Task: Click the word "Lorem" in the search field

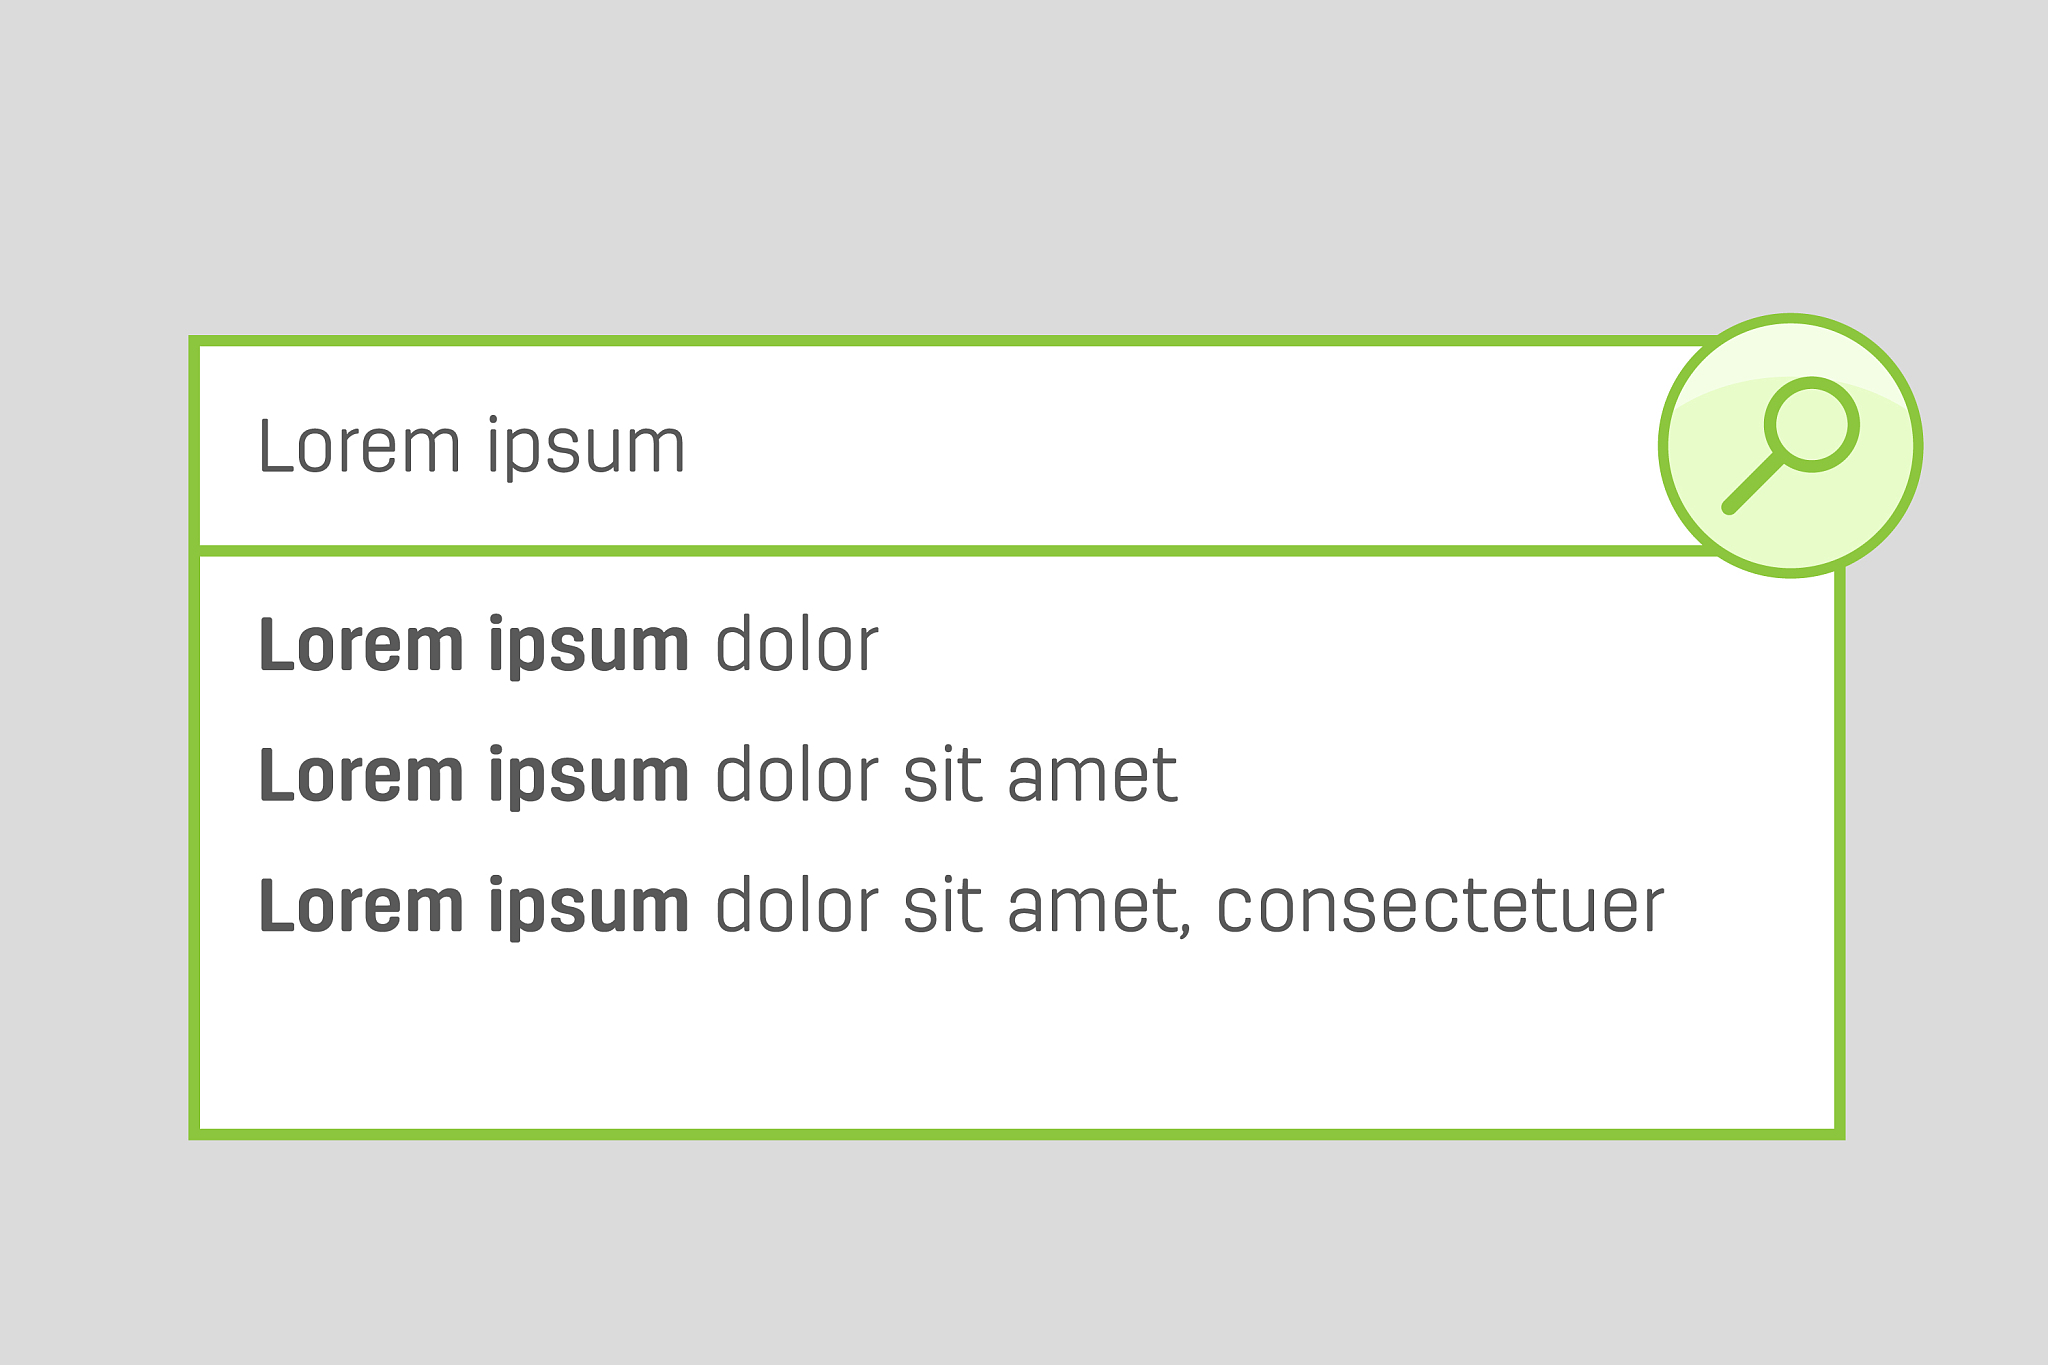Action: 357,446
